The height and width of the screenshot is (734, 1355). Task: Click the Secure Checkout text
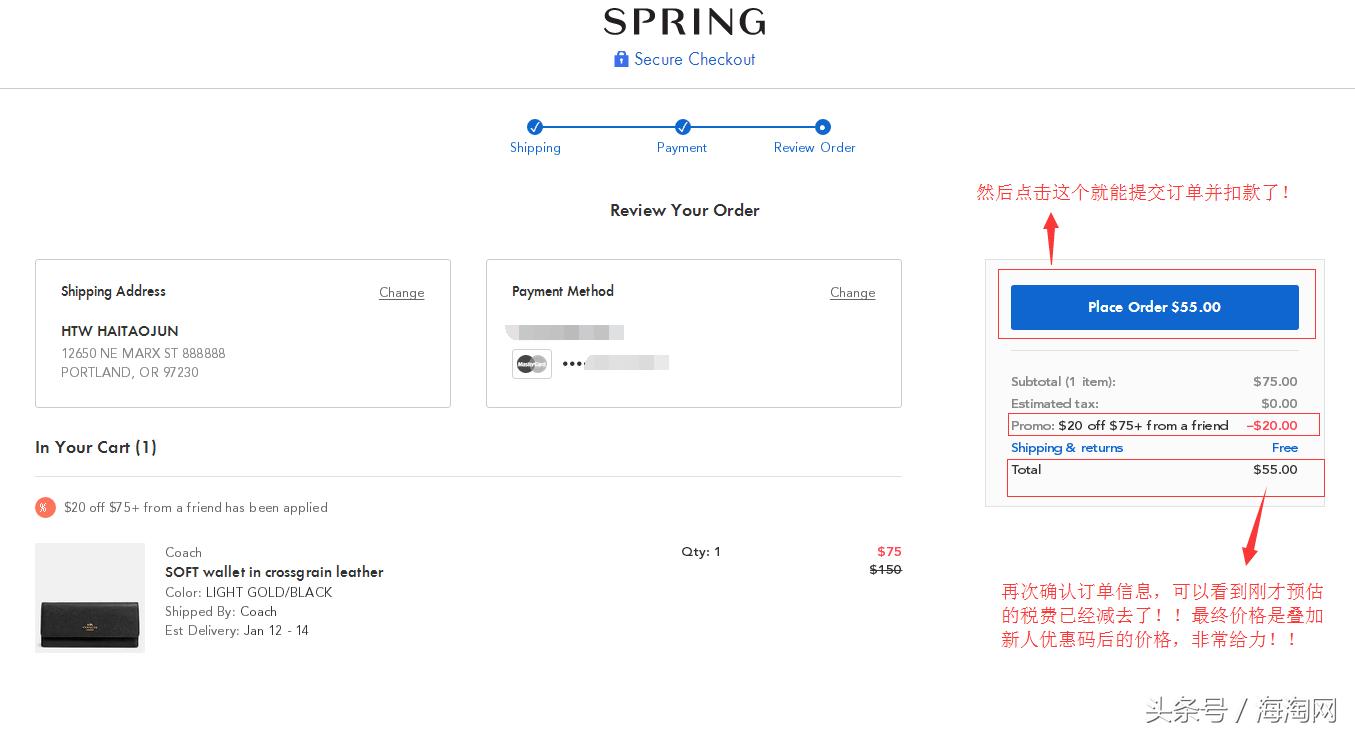pos(695,59)
